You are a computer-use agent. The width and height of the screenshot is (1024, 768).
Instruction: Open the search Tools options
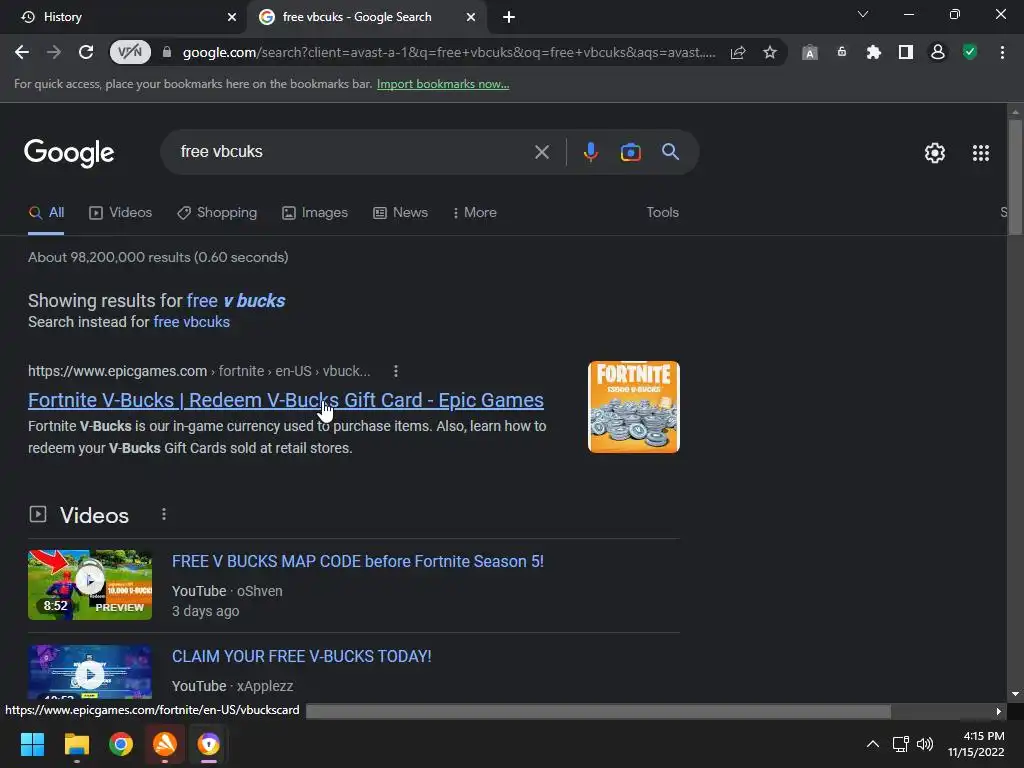coord(663,212)
